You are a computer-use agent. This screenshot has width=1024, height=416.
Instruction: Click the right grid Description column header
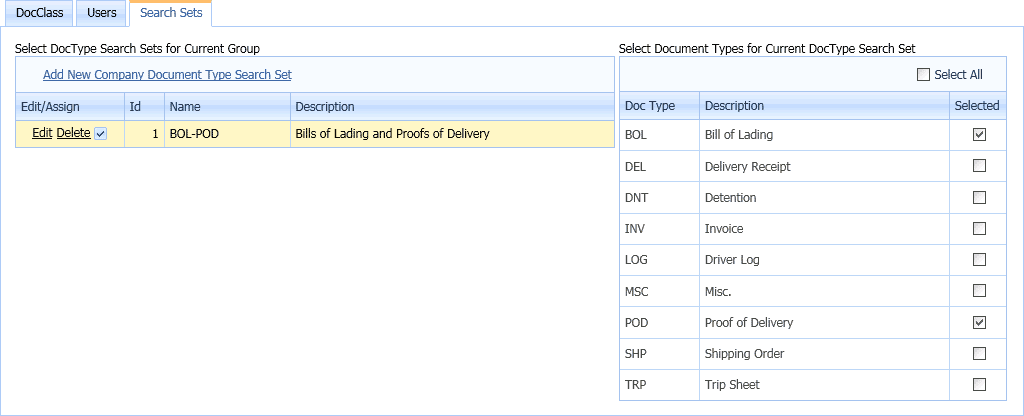pos(824,105)
